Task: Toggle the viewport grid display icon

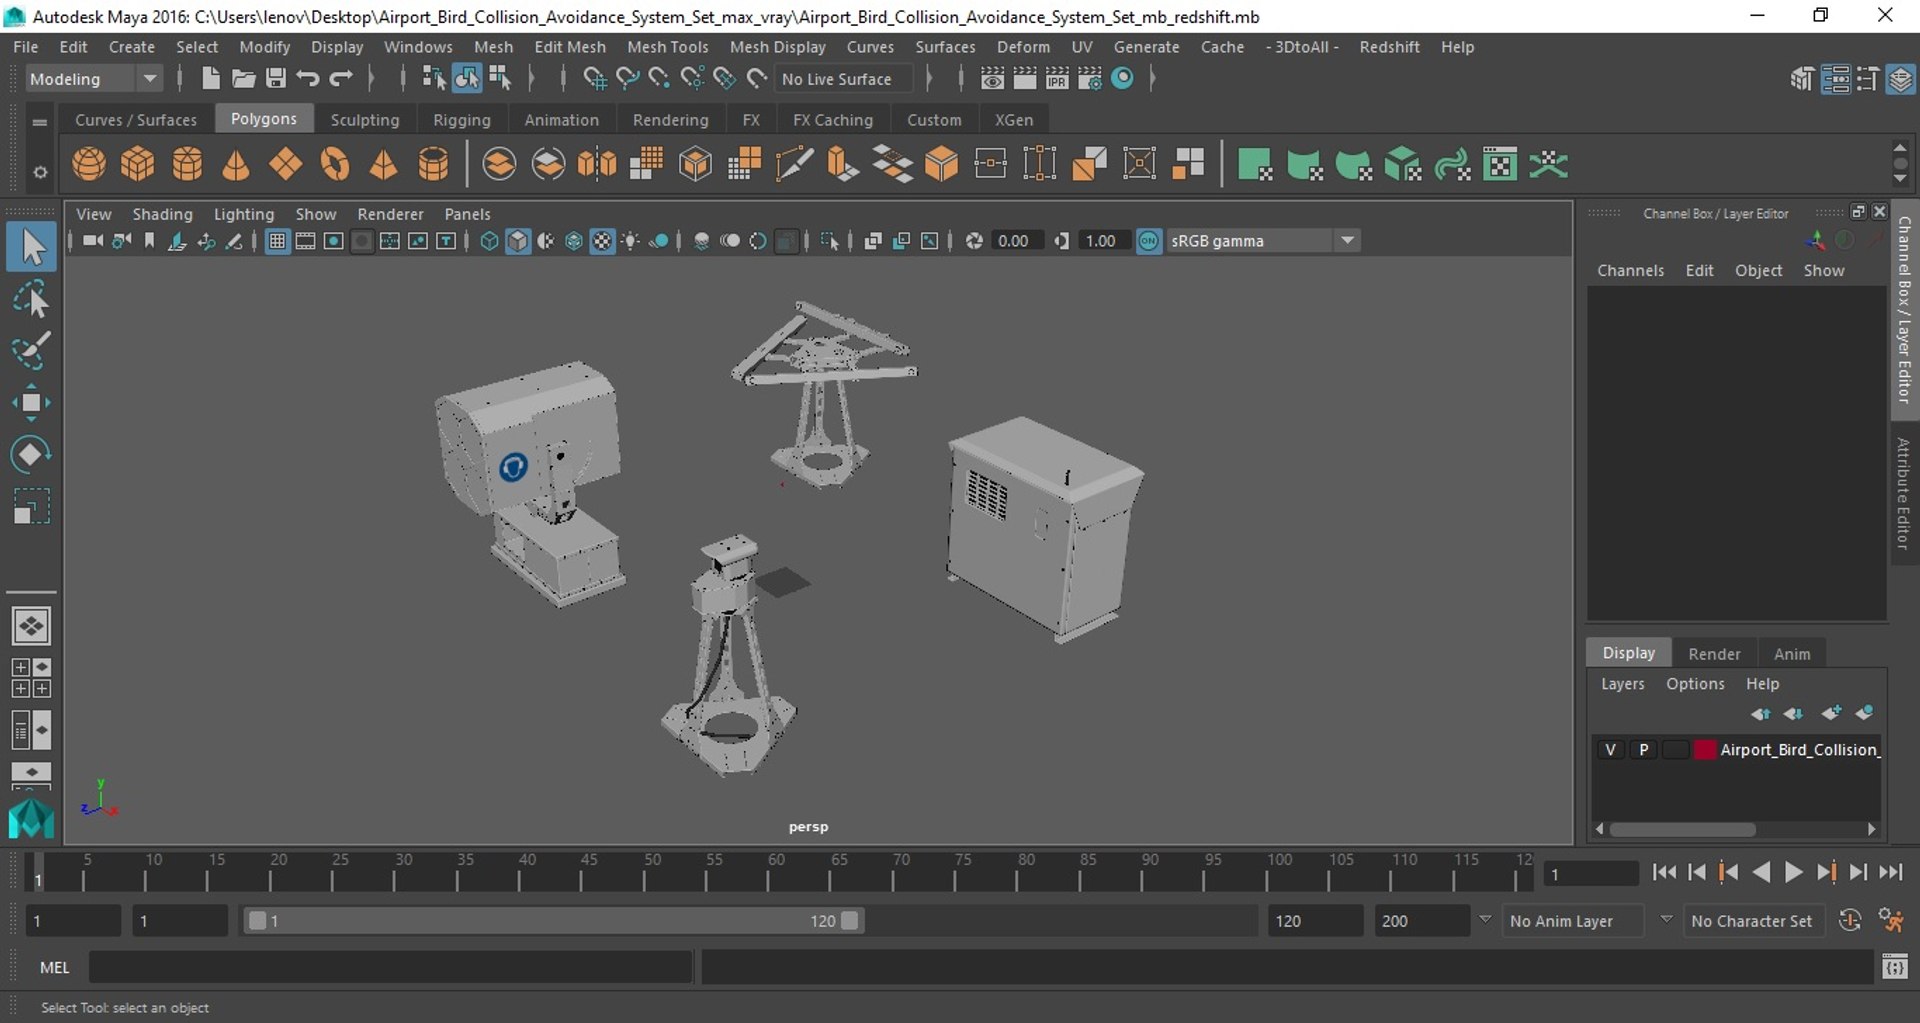Action: point(277,241)
